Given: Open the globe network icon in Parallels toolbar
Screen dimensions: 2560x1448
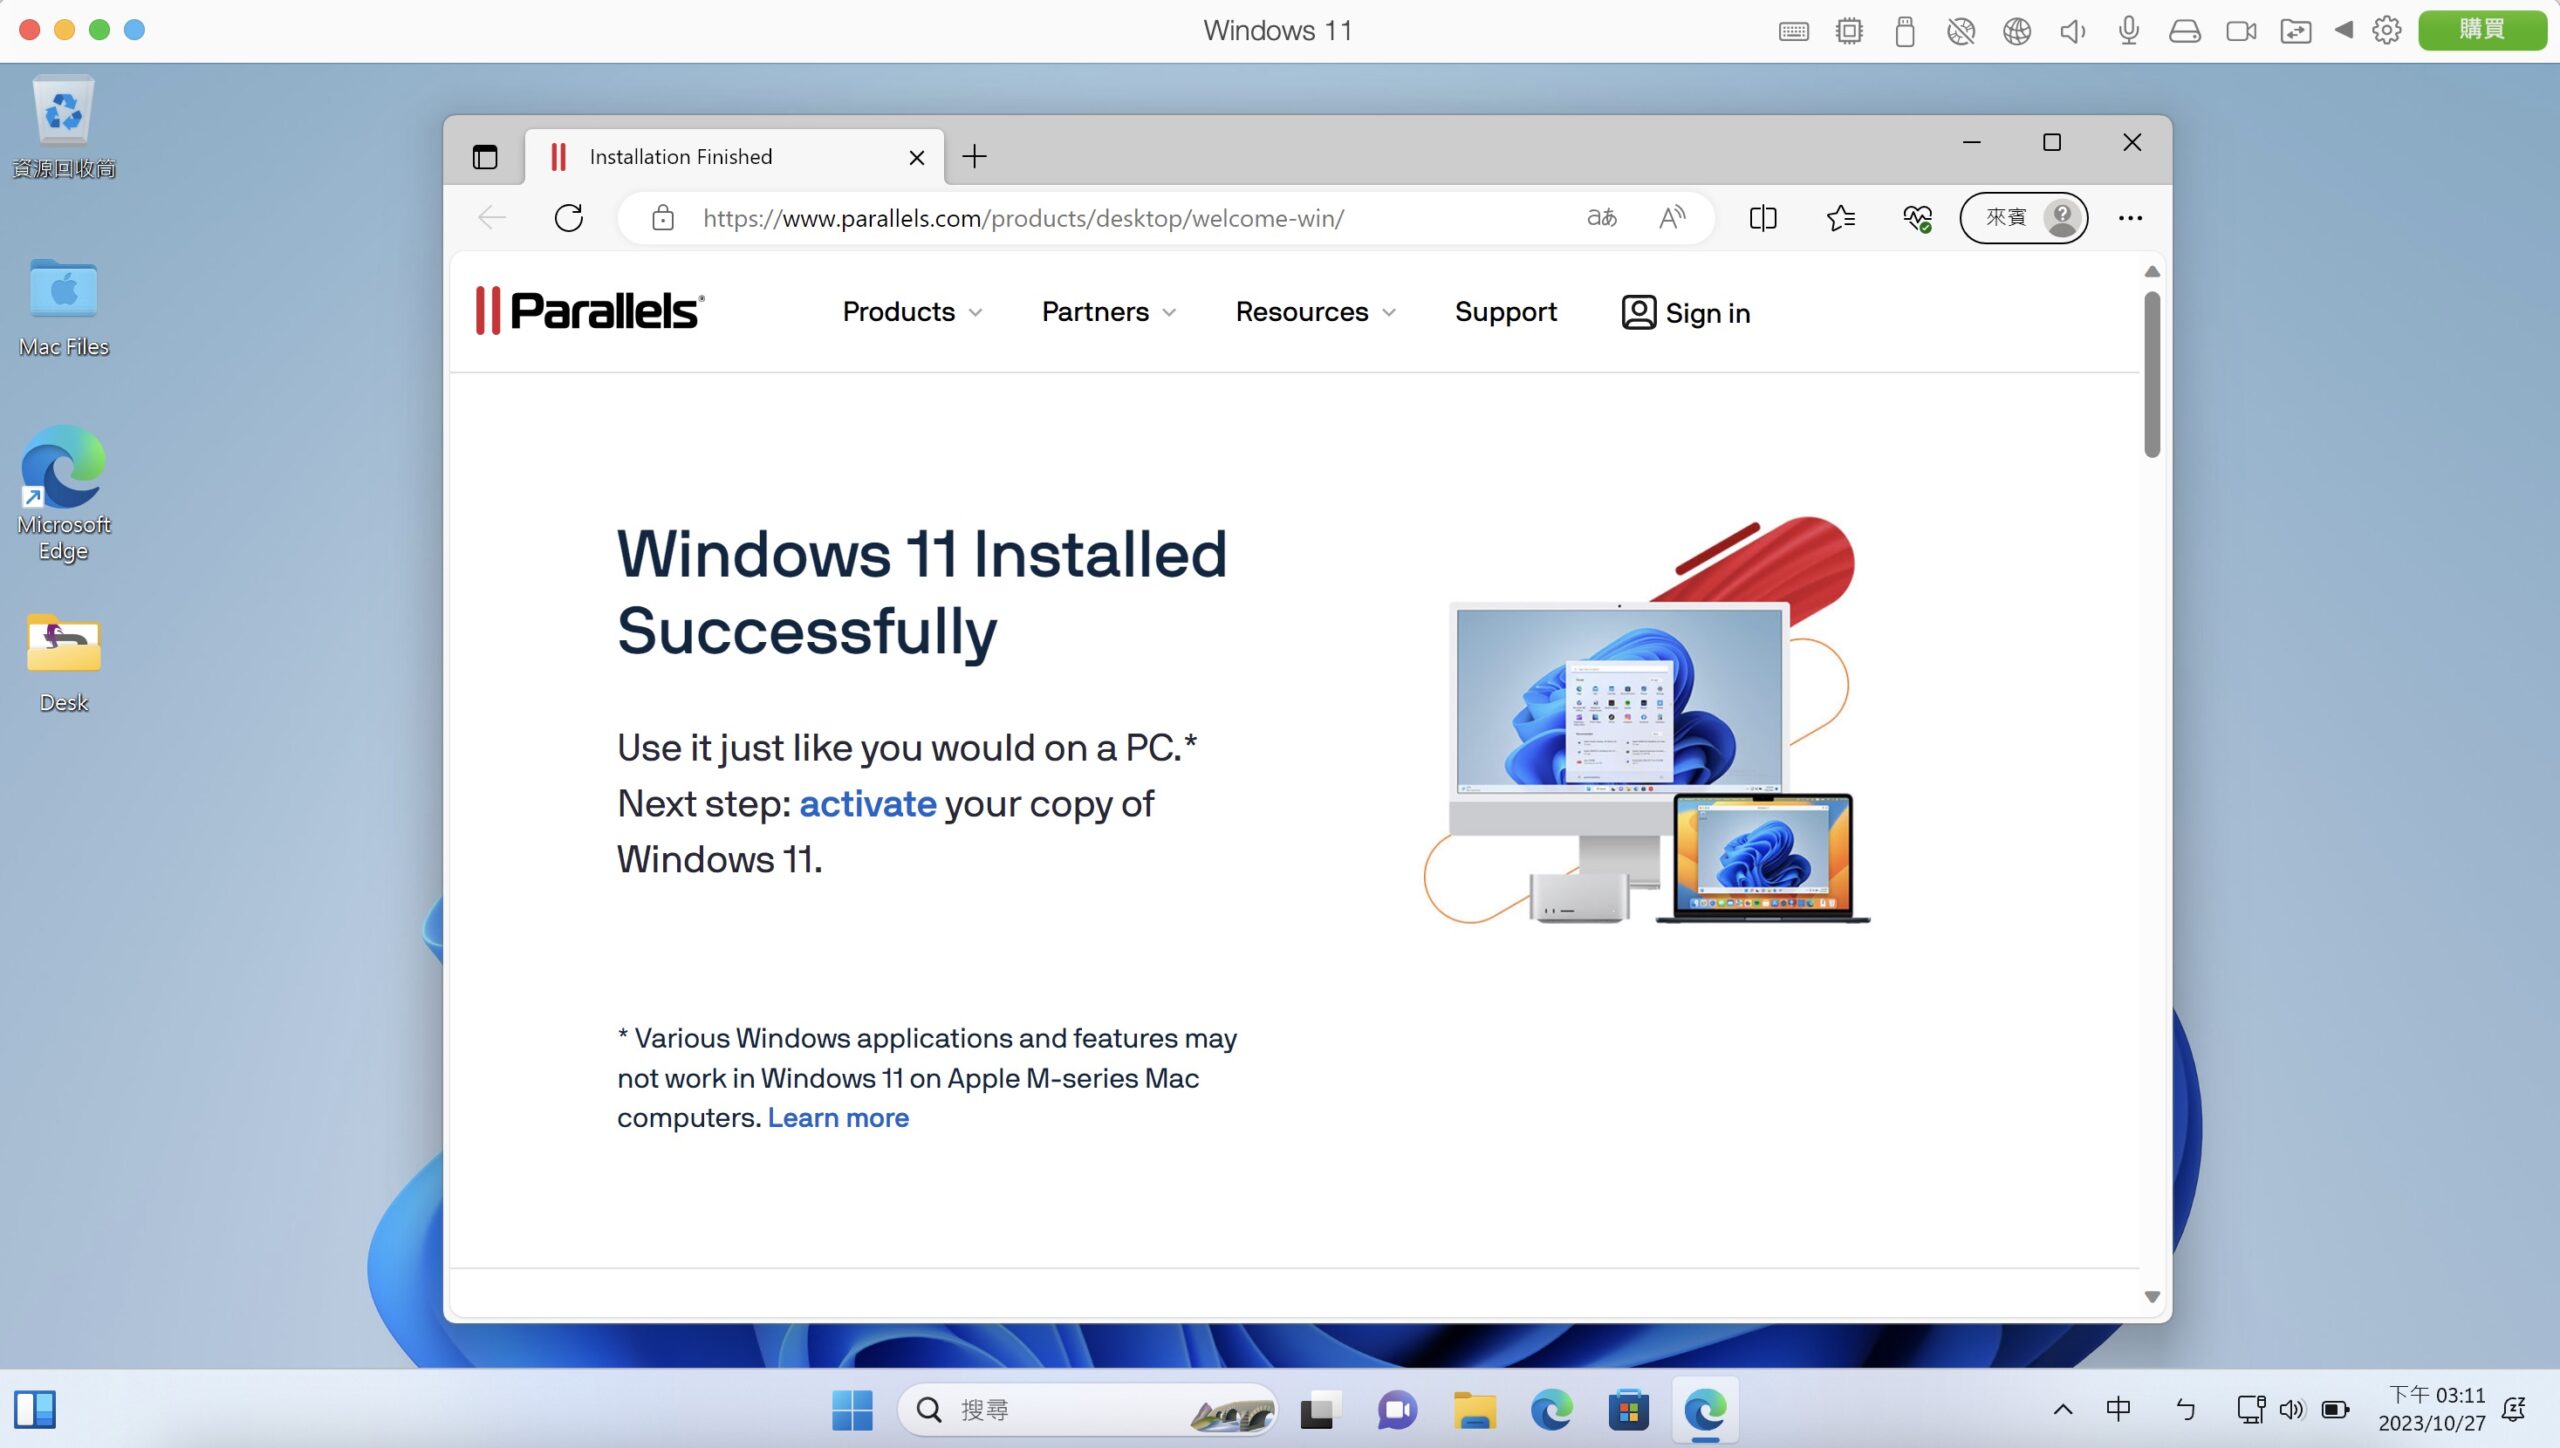Looking at the screenshot, I should (2017, 31).
